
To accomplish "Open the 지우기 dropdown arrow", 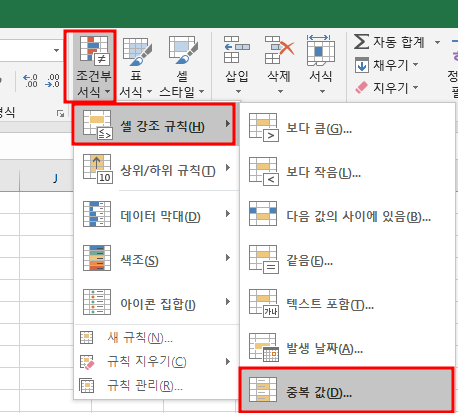I will (415, 87).
